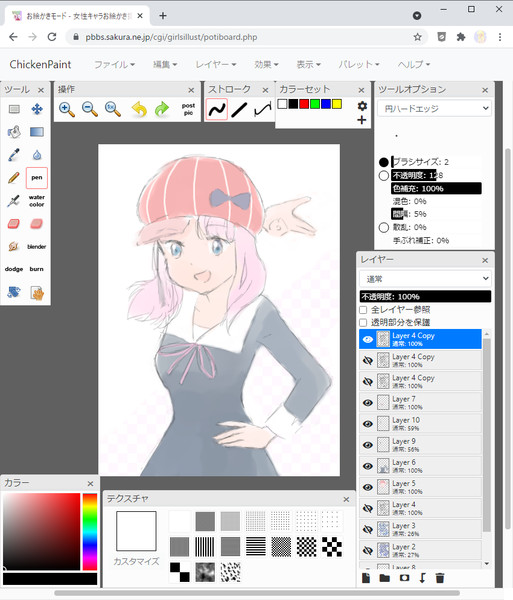Select the rotate canvas tool
Image resolution: width=513 pixels, height=600 pixels.
(14, 292)
